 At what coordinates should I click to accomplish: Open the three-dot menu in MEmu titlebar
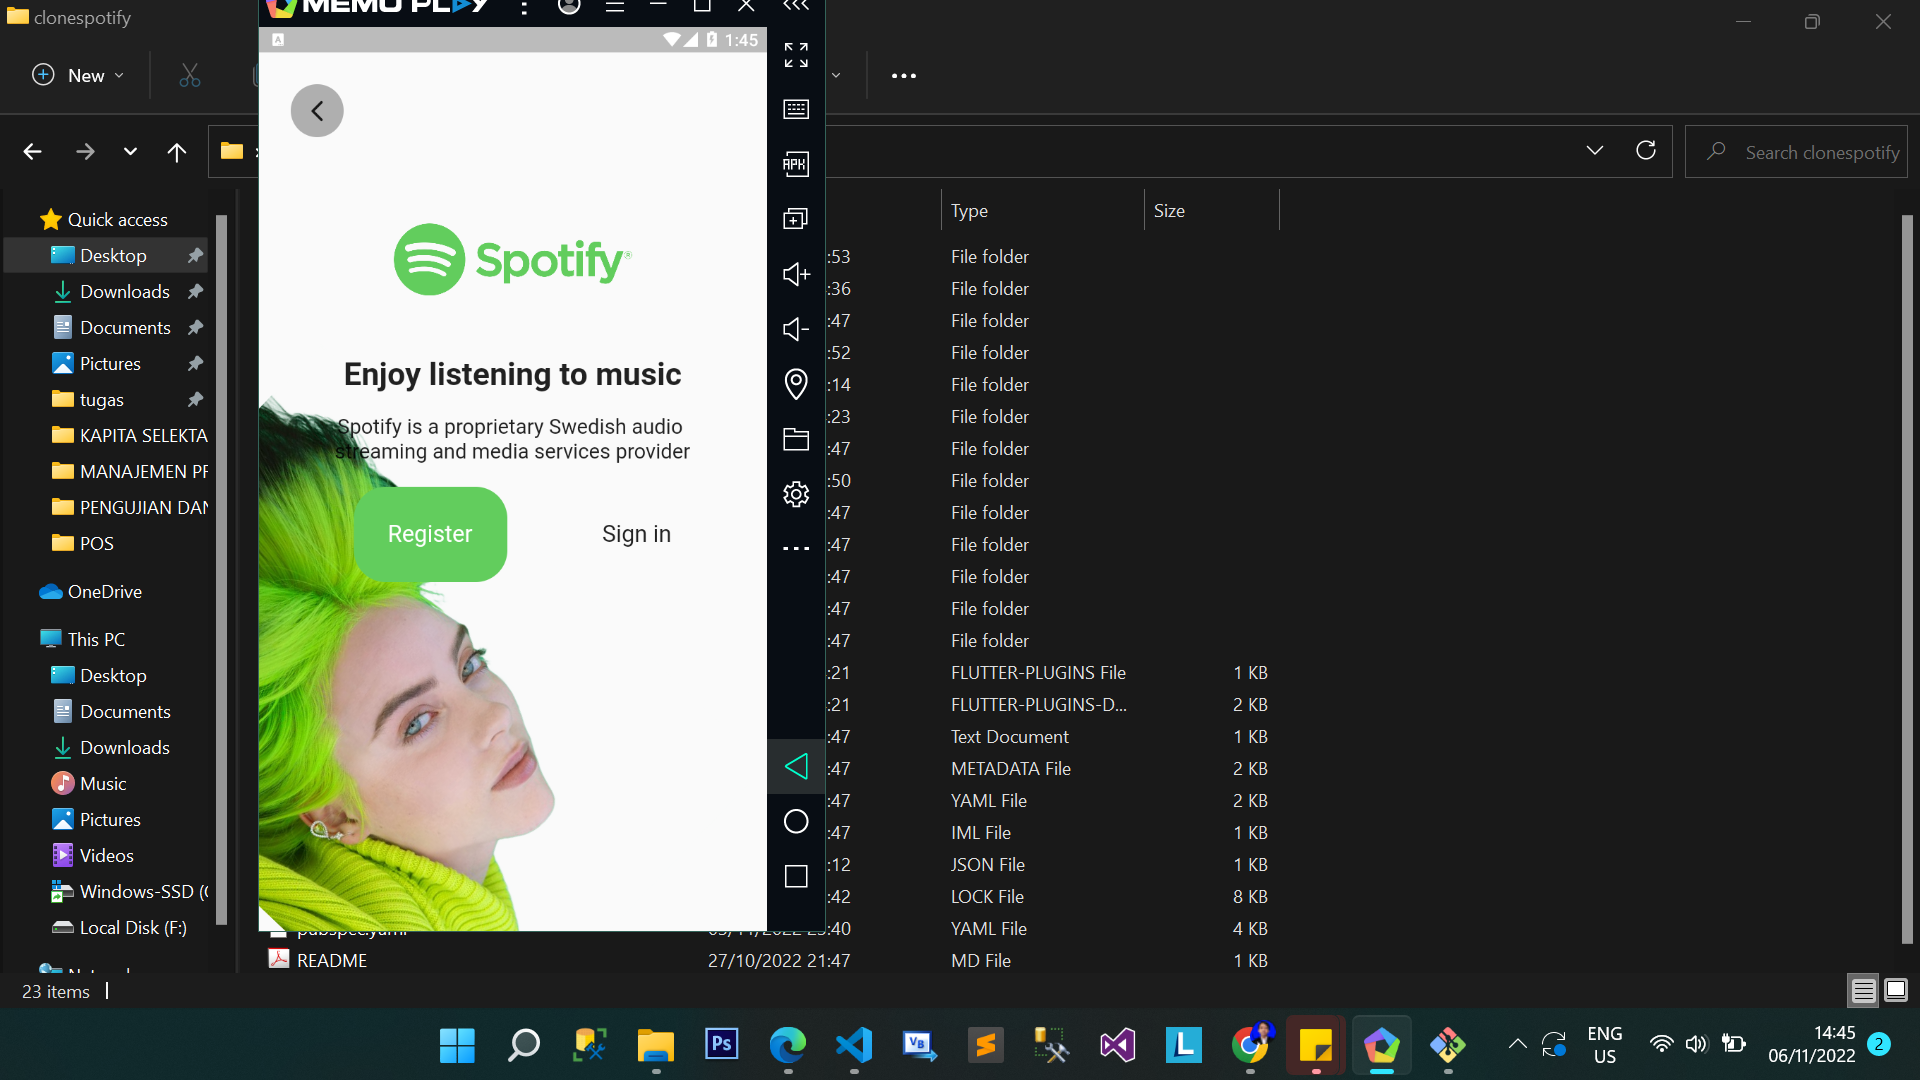[523, 7]
